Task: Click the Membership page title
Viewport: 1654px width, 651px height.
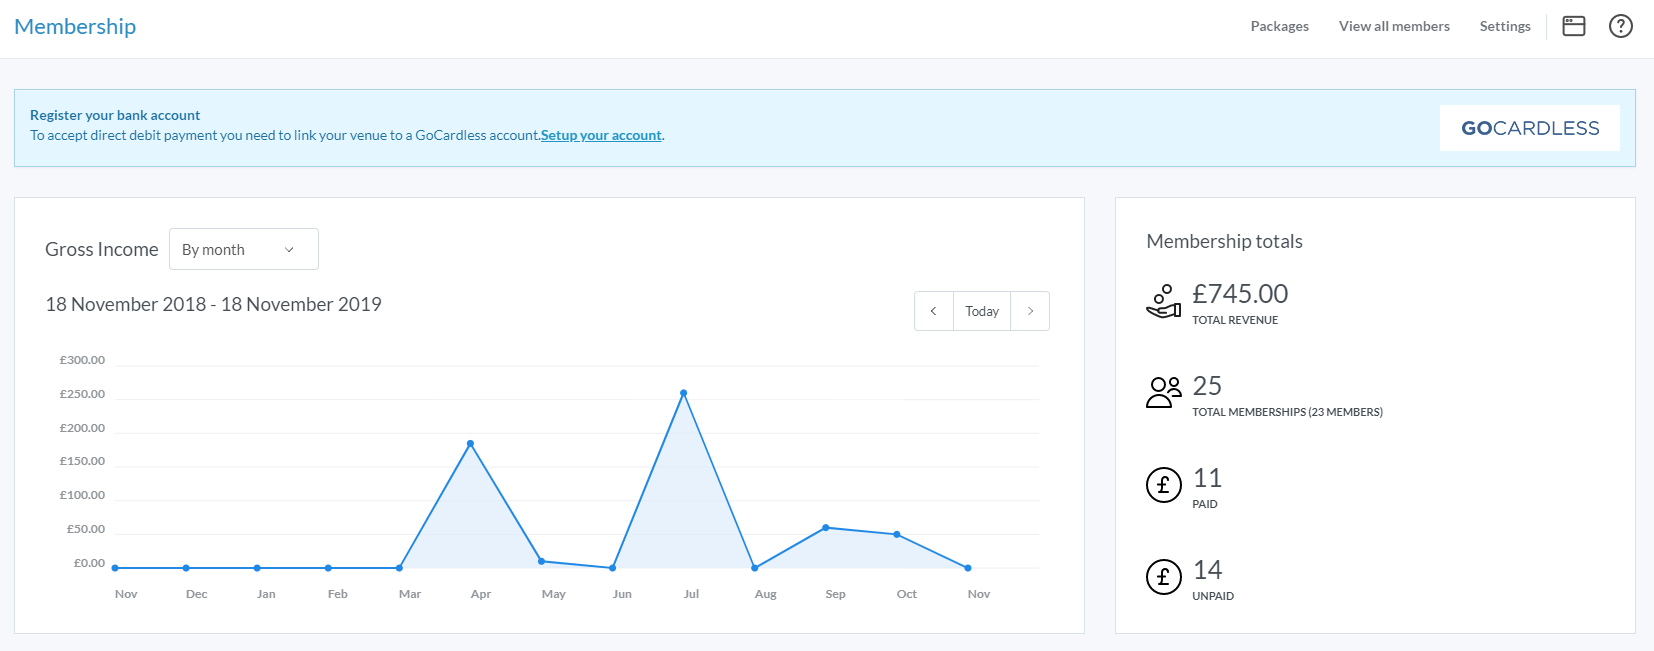Action: tap(75, 26)
